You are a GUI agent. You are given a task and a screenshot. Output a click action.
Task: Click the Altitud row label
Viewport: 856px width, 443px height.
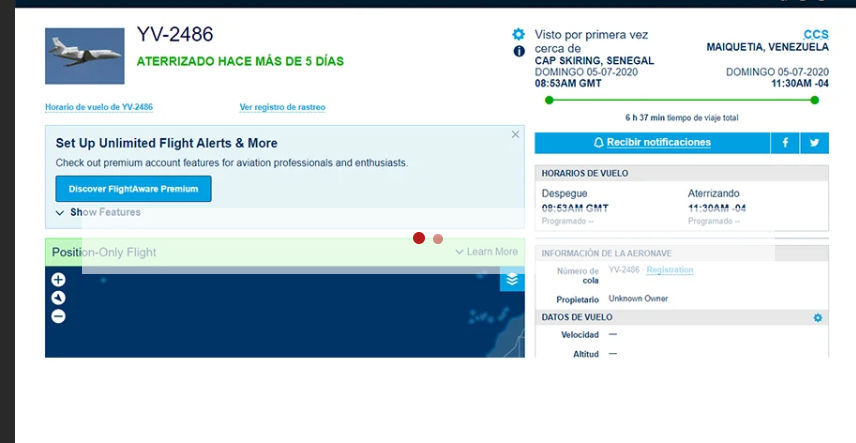[586, 354]
